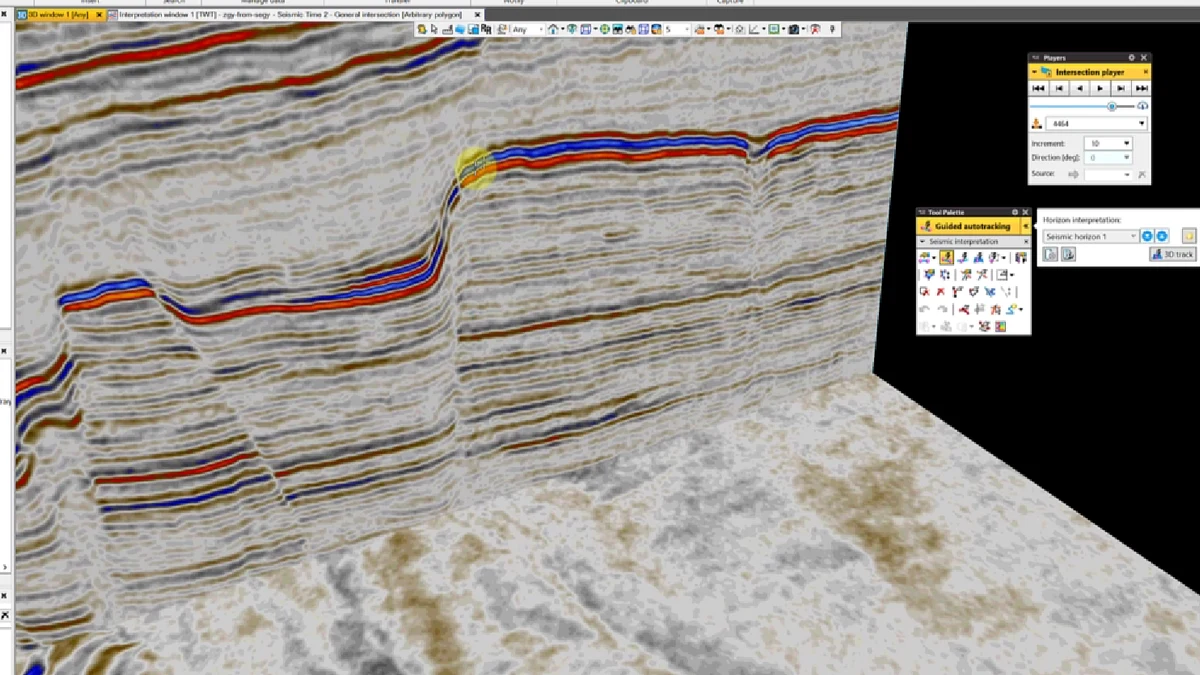Collapse the Seismic interpretation section

[922, 242]
